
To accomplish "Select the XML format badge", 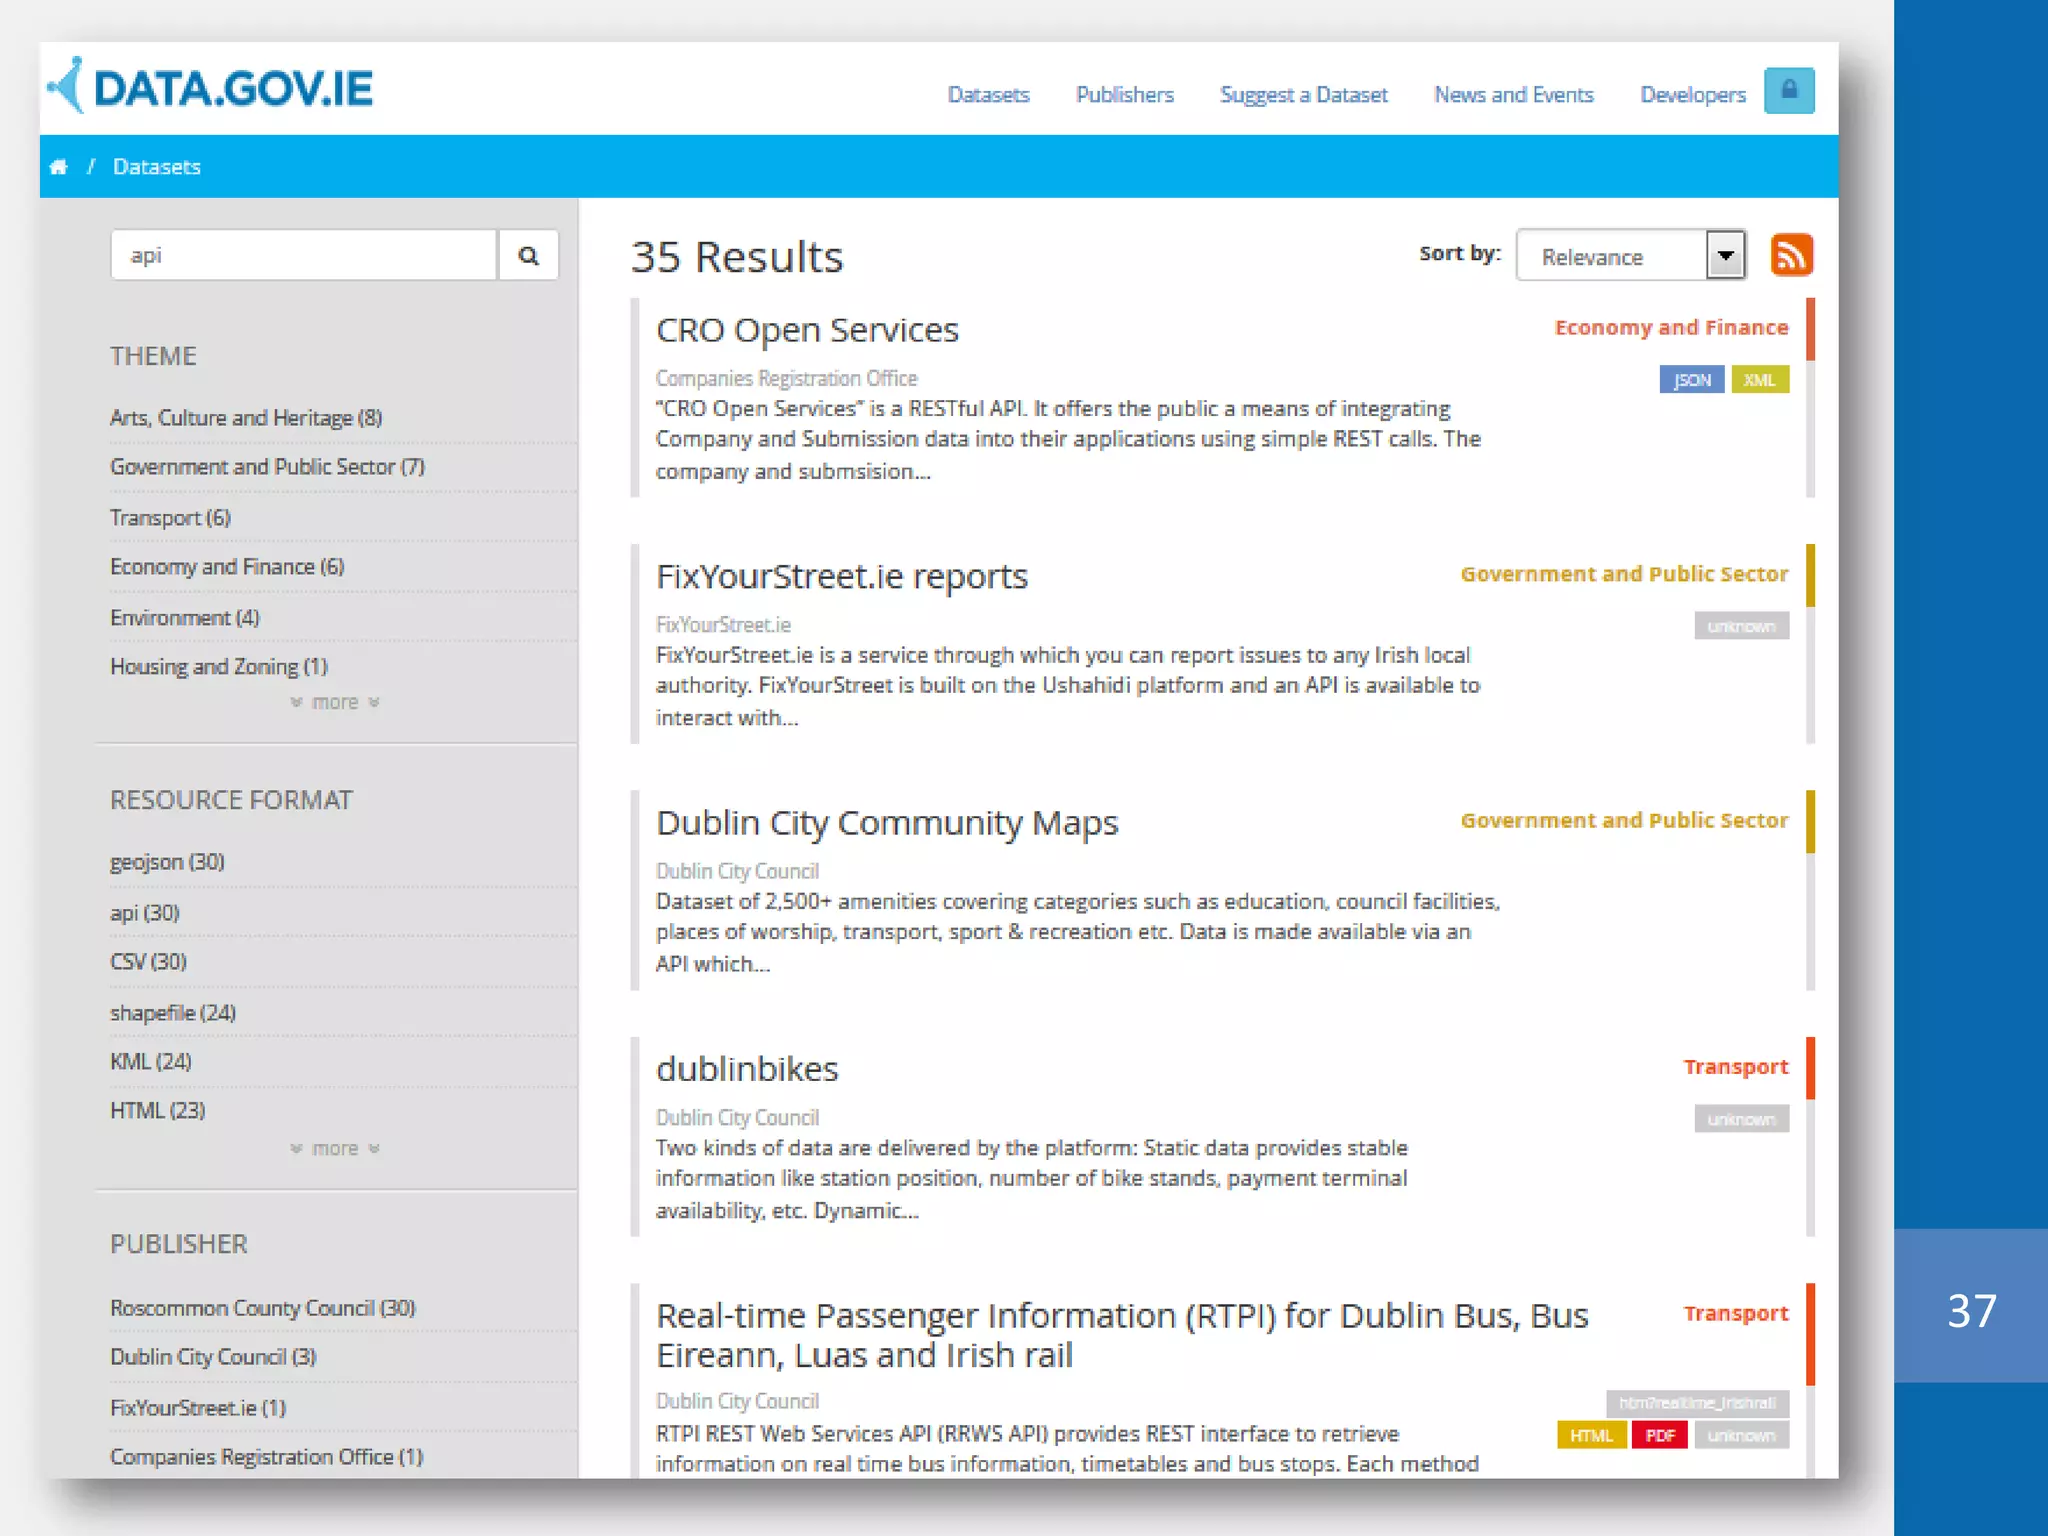I will pyautogui.click(x=1759, y=380).
